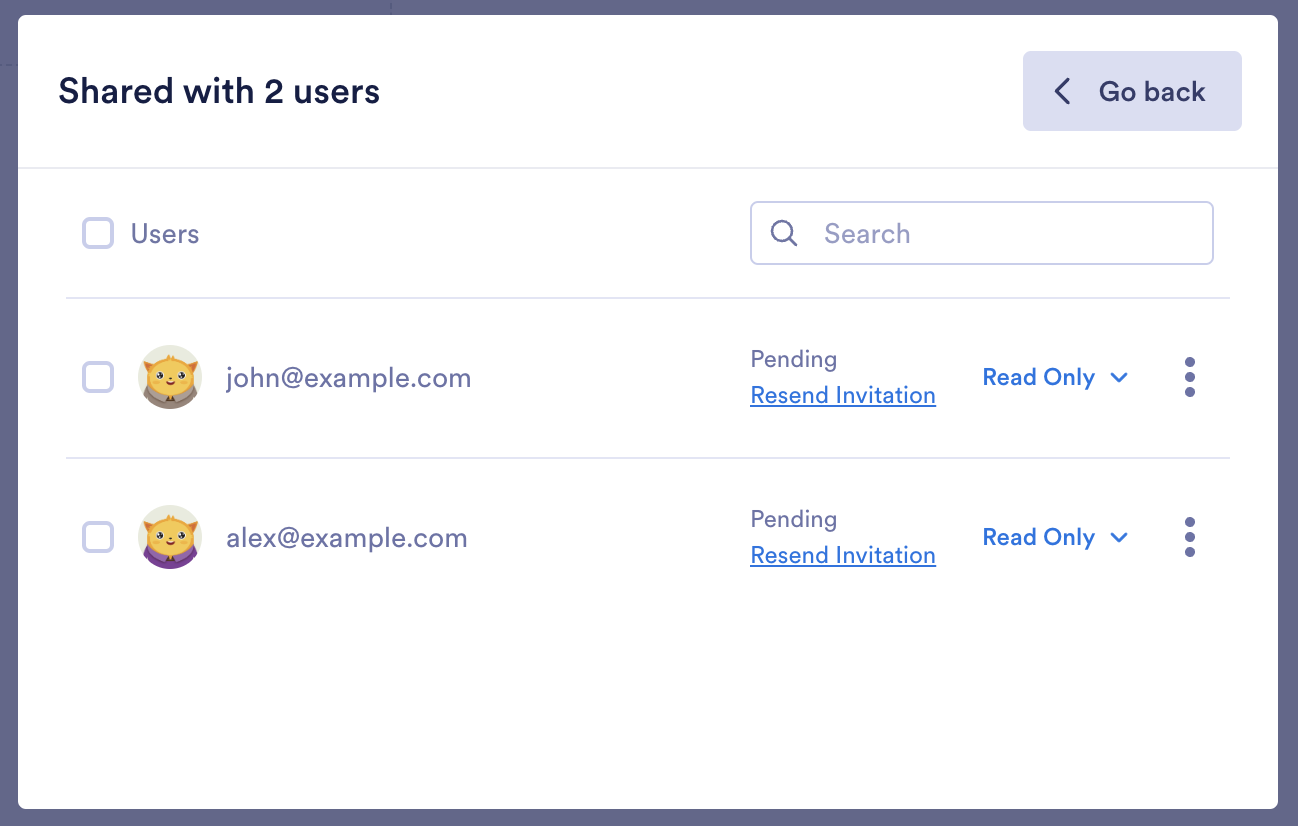
Task: Resend Invitation to john@example.com
Action: coord(843,395)
